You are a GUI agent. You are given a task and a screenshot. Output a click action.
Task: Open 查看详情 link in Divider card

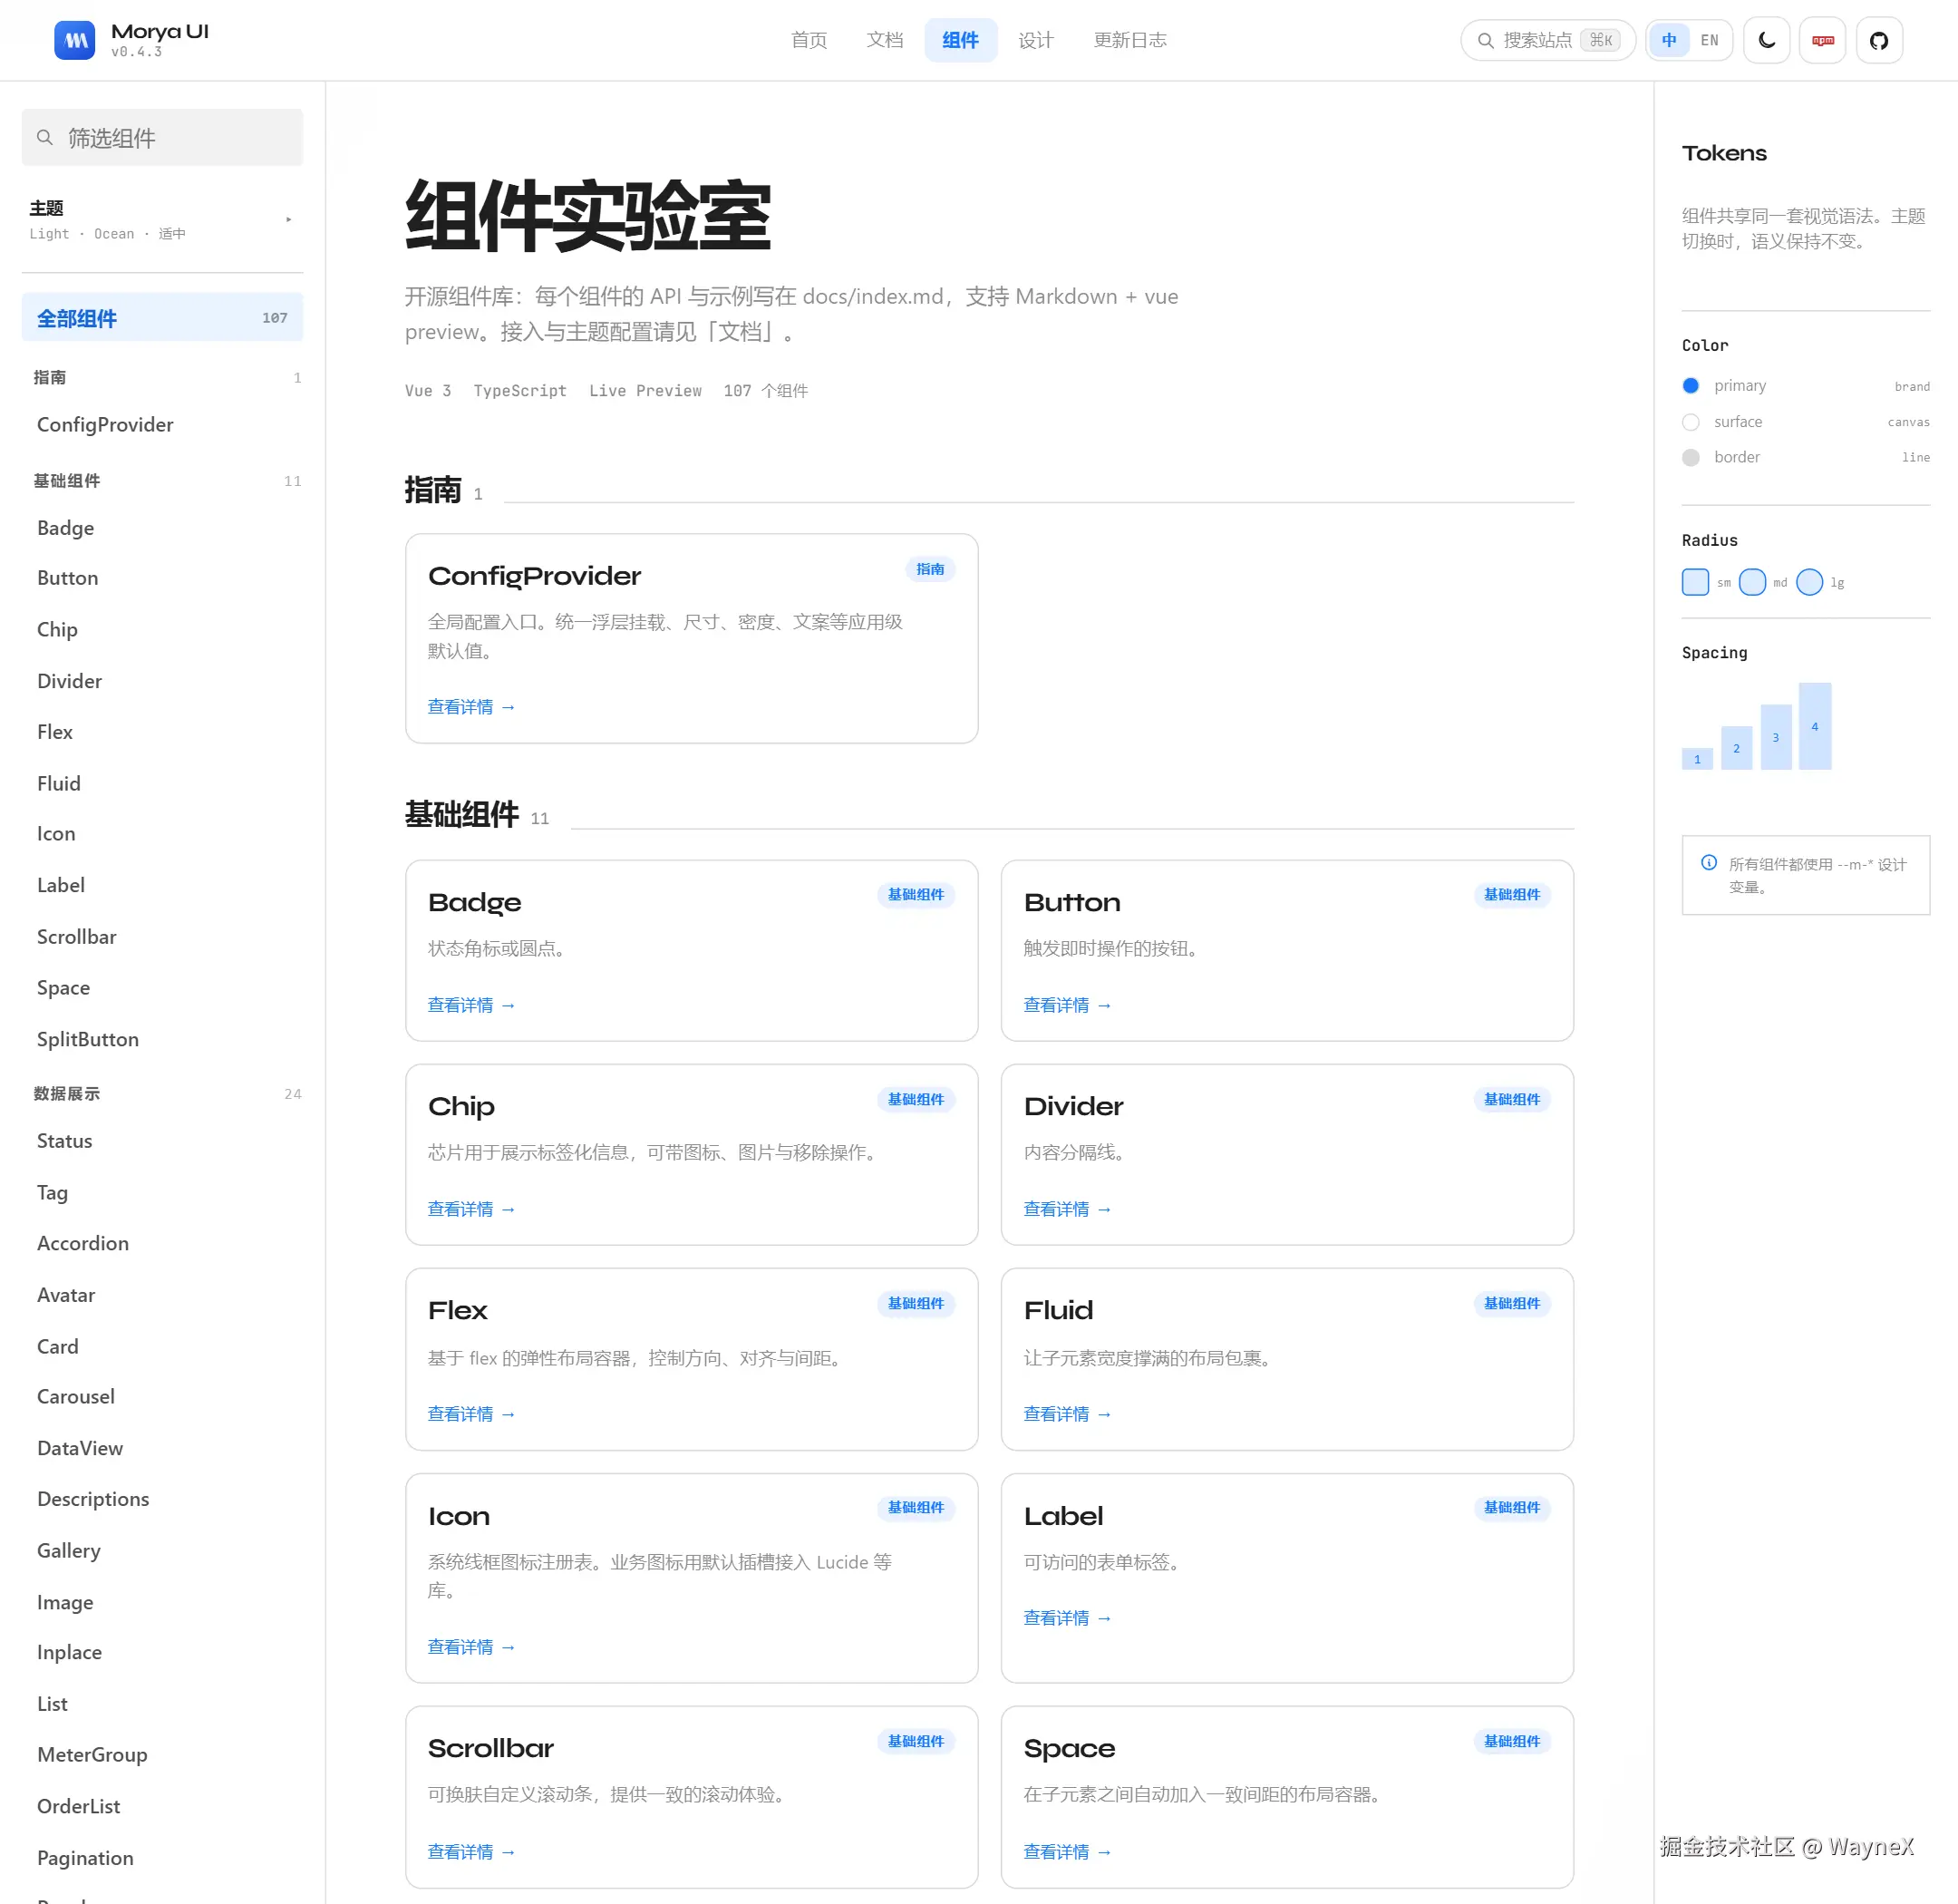pos(1067,1209)
